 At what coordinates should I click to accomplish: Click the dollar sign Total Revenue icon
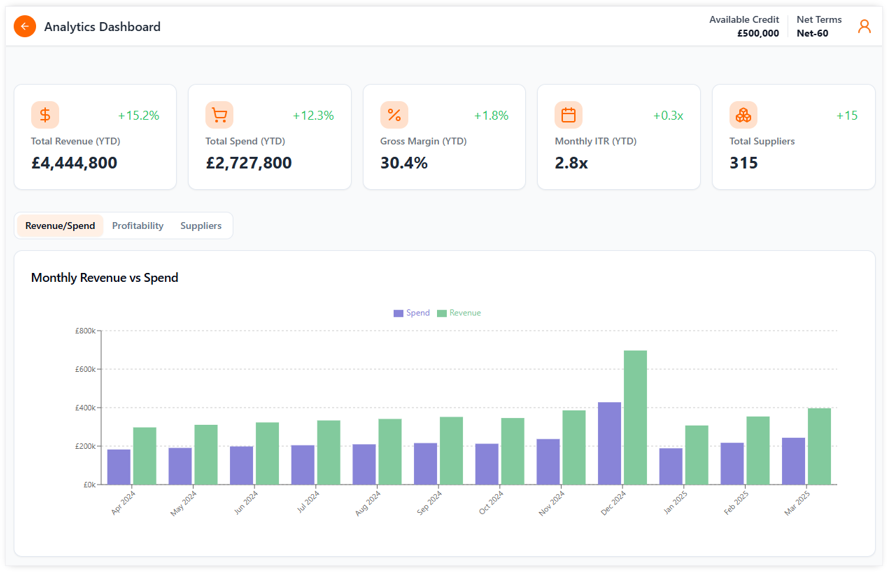[45, 115]
